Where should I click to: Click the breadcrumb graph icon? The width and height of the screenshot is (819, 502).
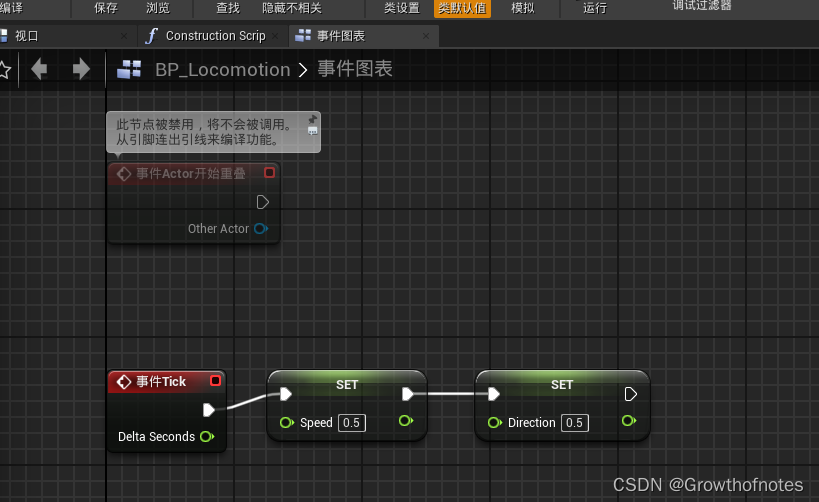click(x=129, y=69)
